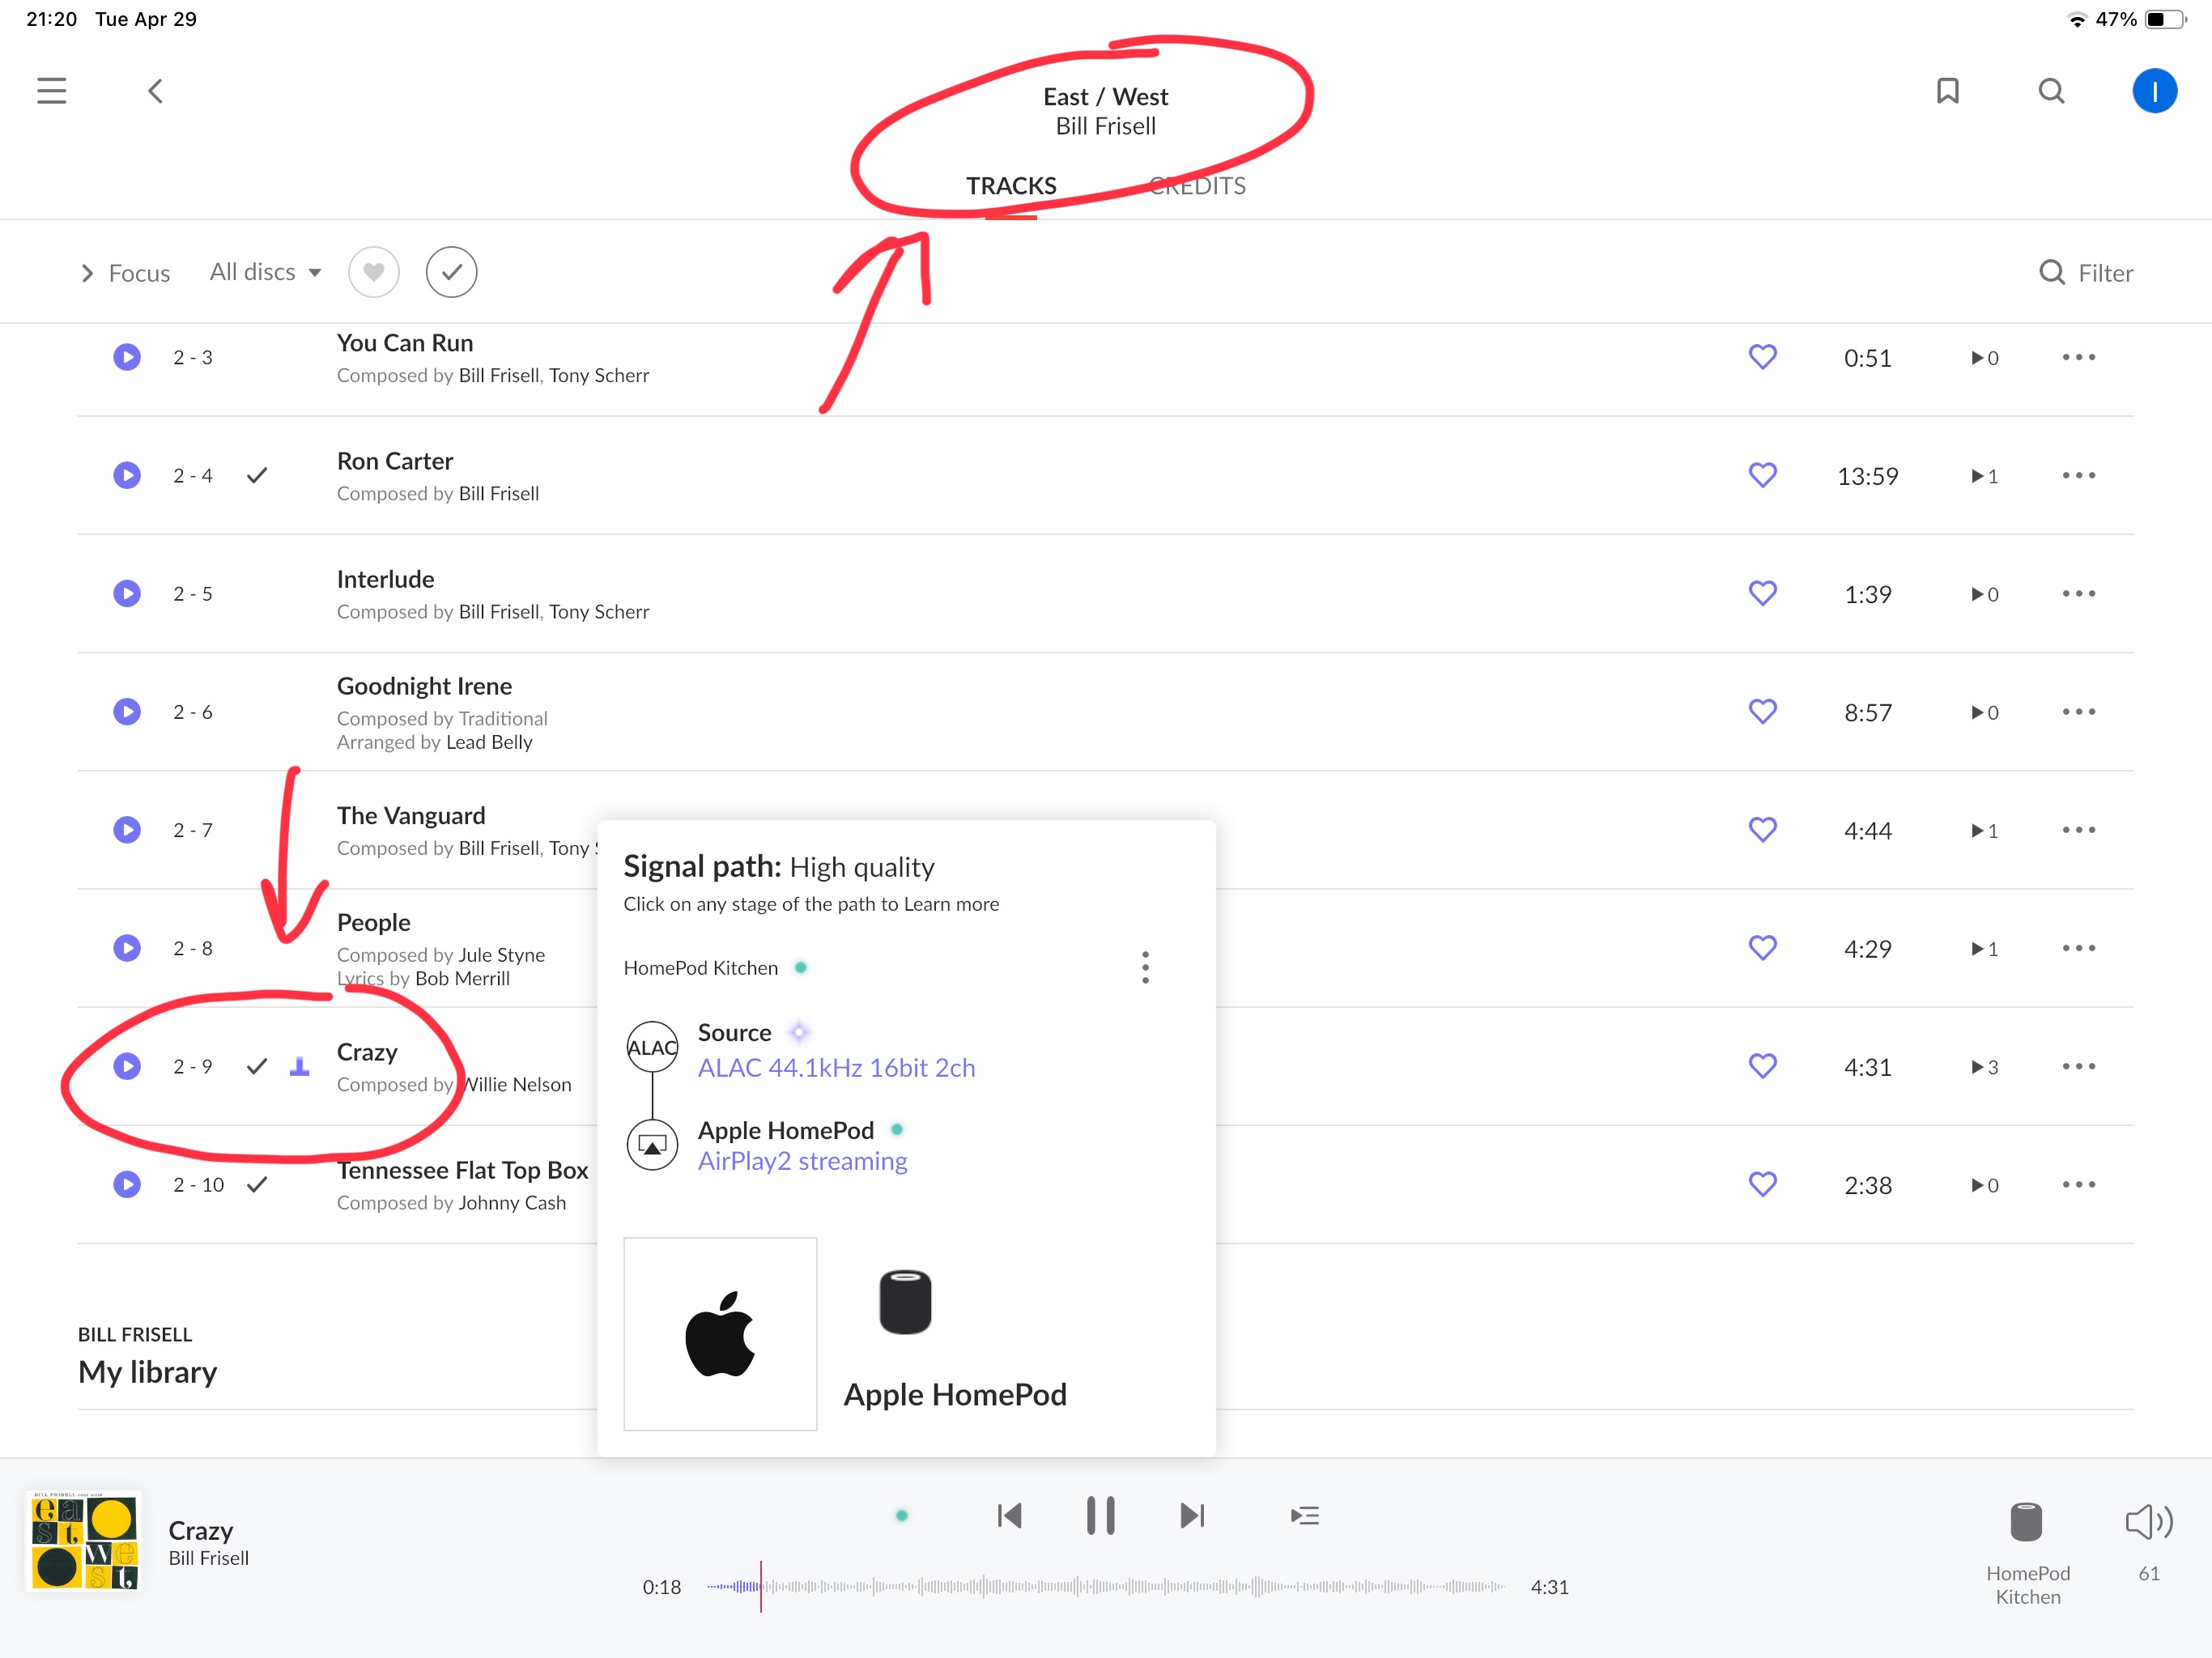Screen dimensions: 2212x1658
Task: Expand the Focus panel
Action: (x=125, y=273)
